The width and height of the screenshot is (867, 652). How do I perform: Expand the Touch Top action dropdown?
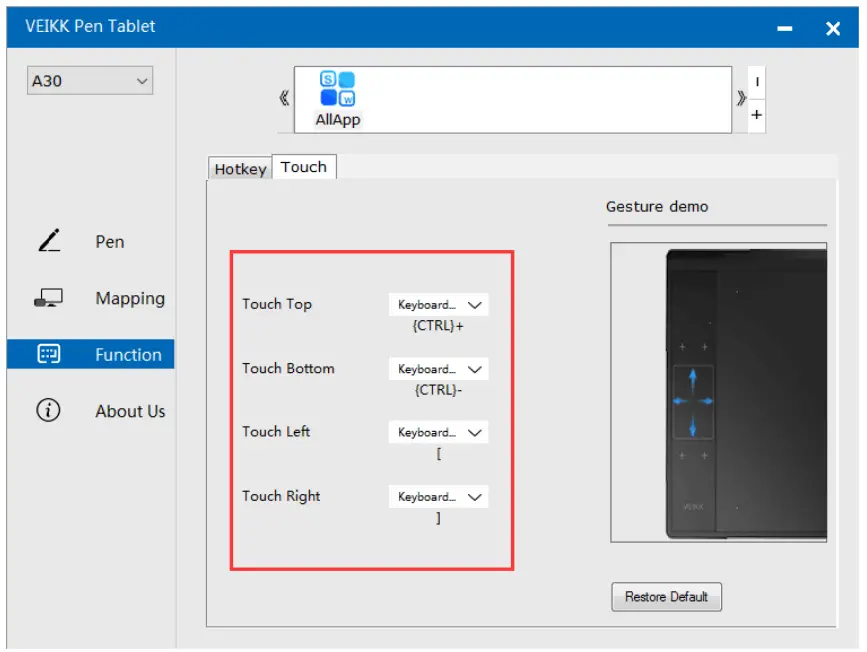[x=438, y=305]
